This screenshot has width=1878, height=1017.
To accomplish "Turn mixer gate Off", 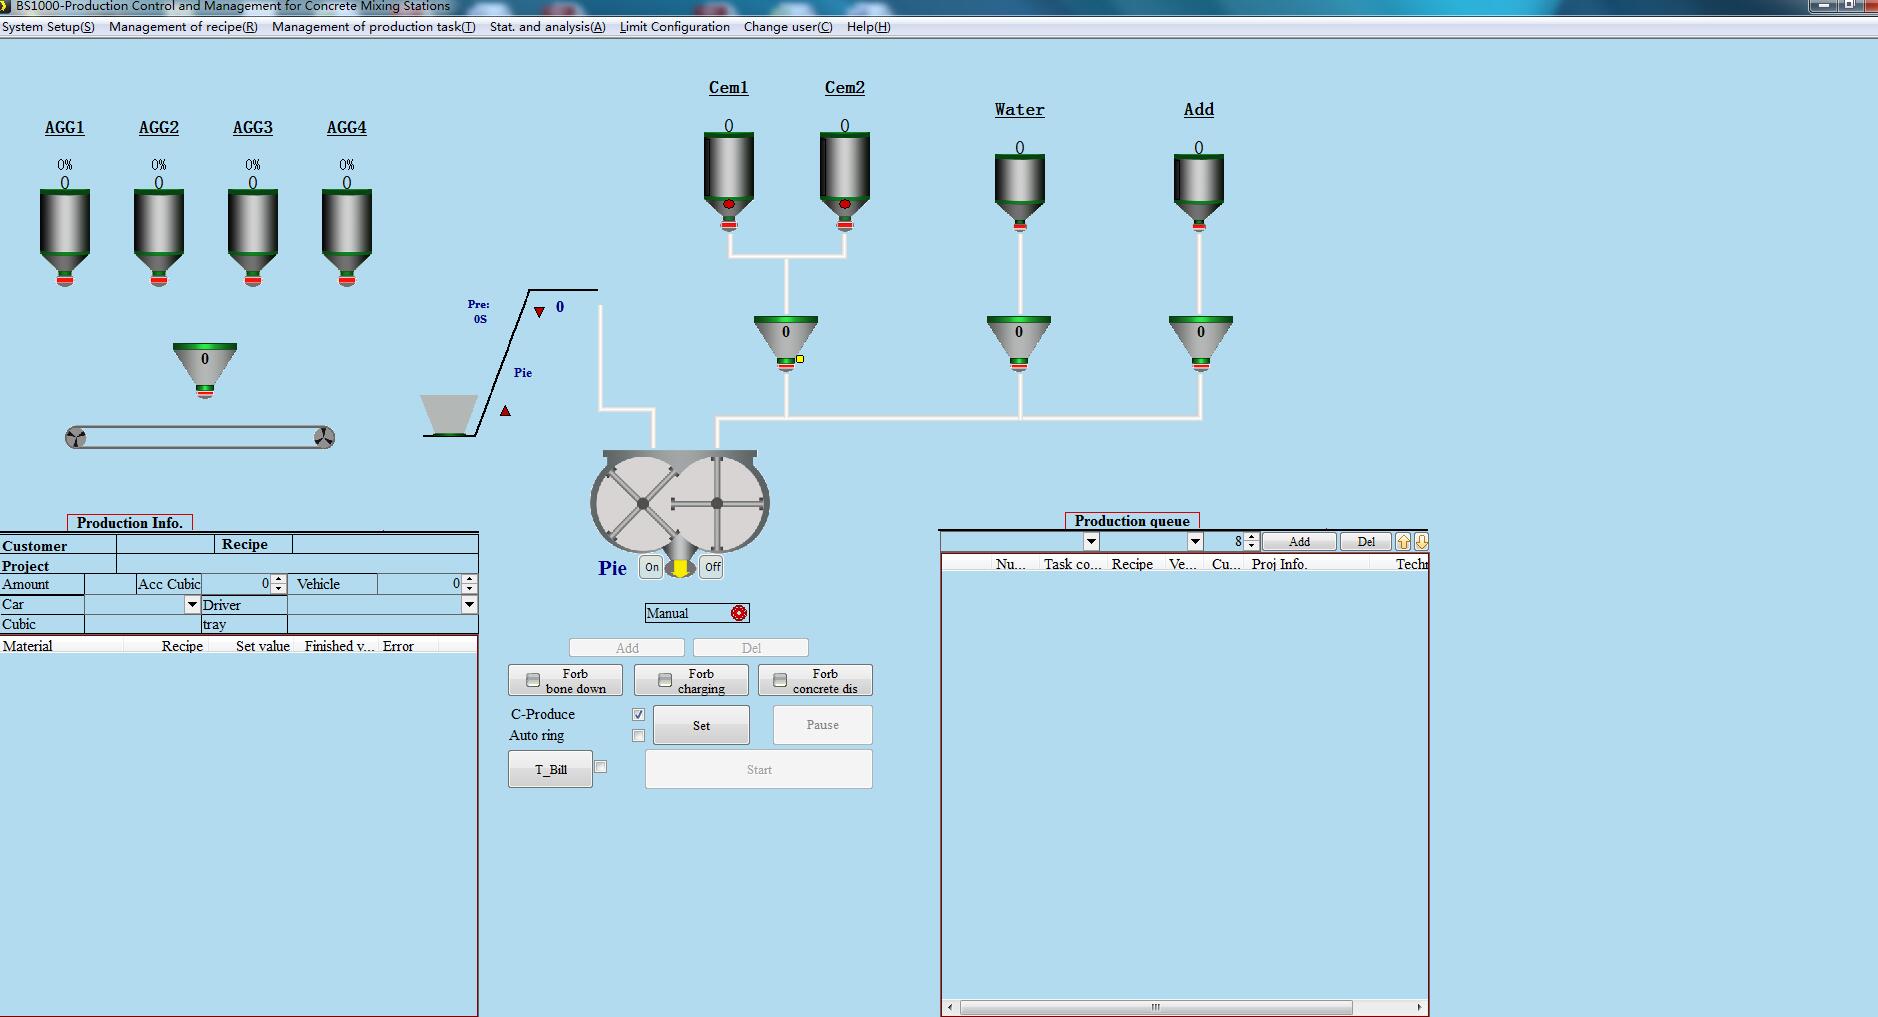I will click(x=712, y=567).
